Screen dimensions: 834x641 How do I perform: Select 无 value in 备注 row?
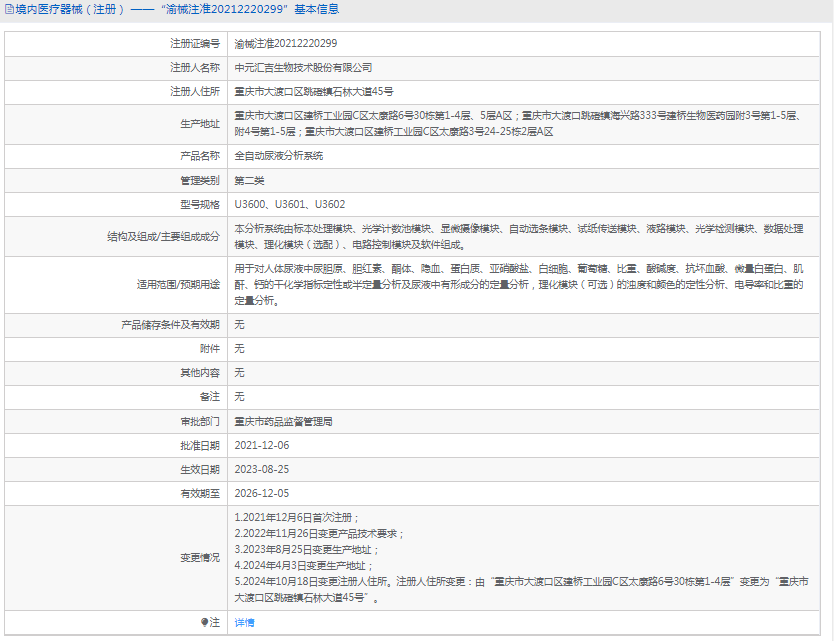click(239, 397)
